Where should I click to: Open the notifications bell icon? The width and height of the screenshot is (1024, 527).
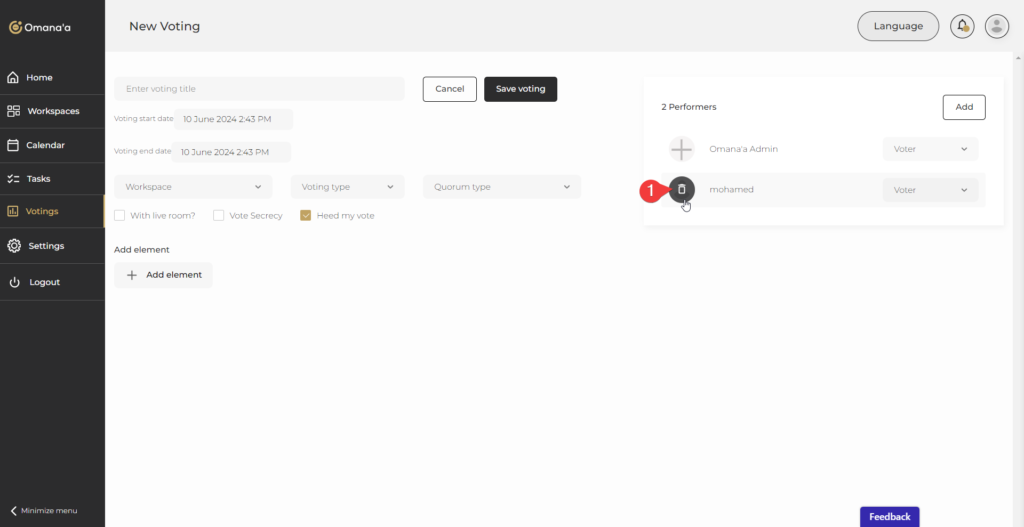pos(962,26)
